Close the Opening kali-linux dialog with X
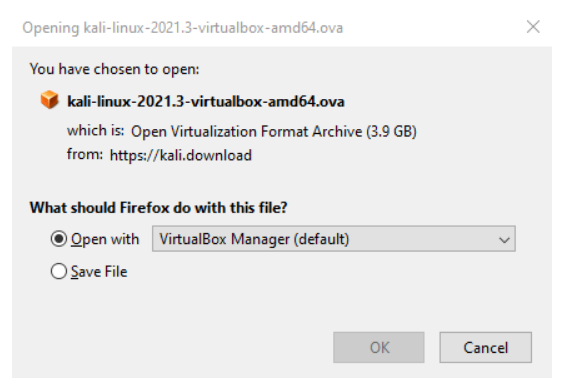The image size is (564, 388). pos(533,27)
